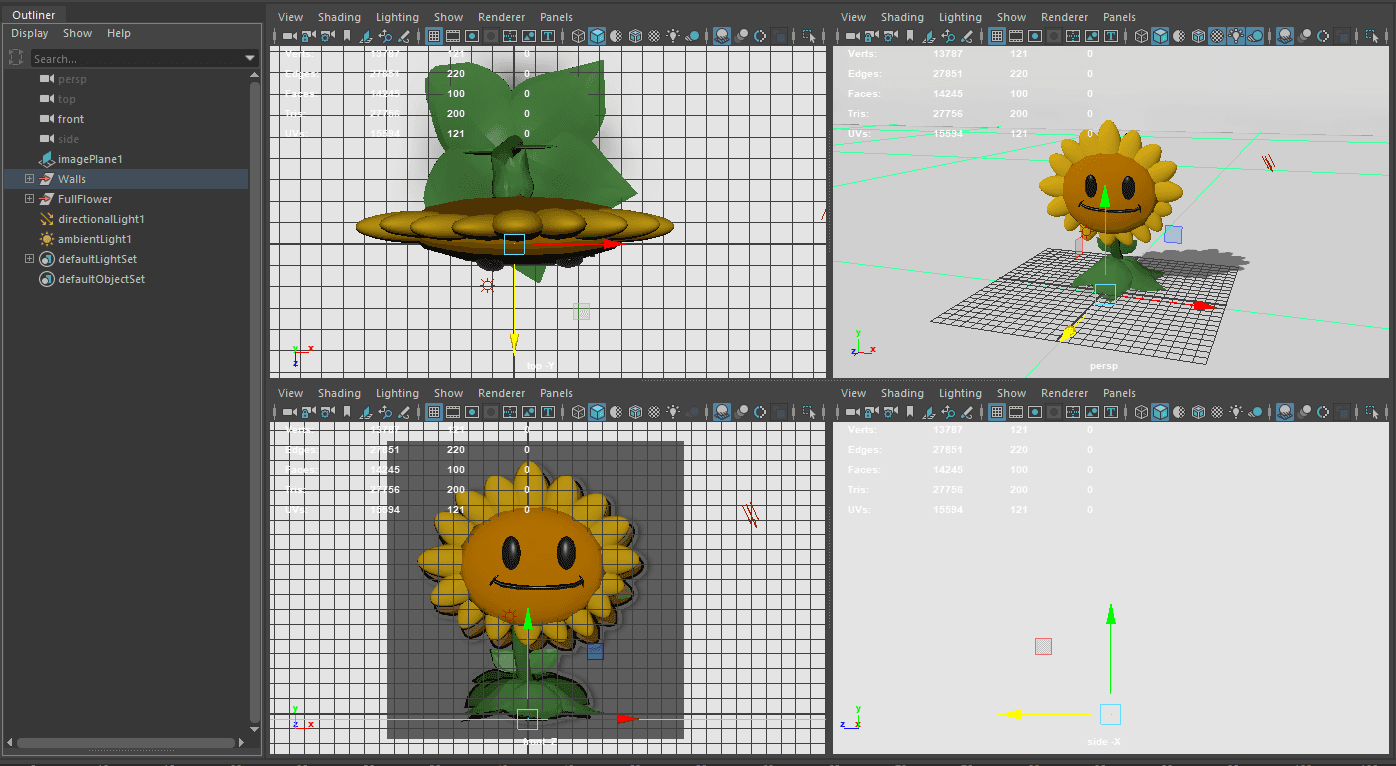Toggle Resolution Gate in top view panel
1396x766 pixels.
coord(472,36)
